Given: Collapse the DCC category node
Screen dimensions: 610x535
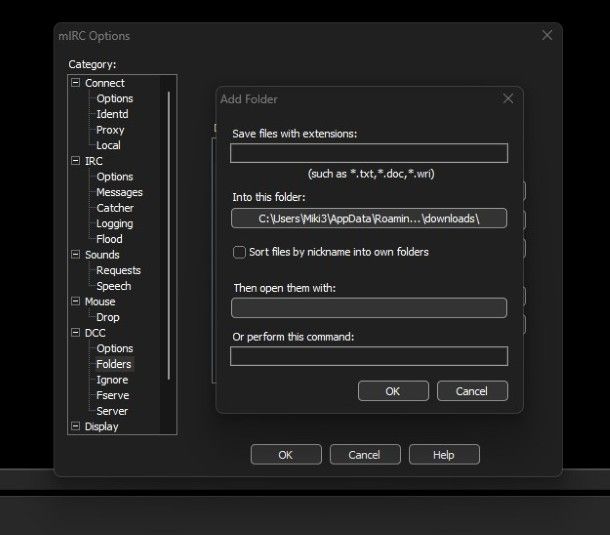Looking at the screenshot, I should pos(75,333).
